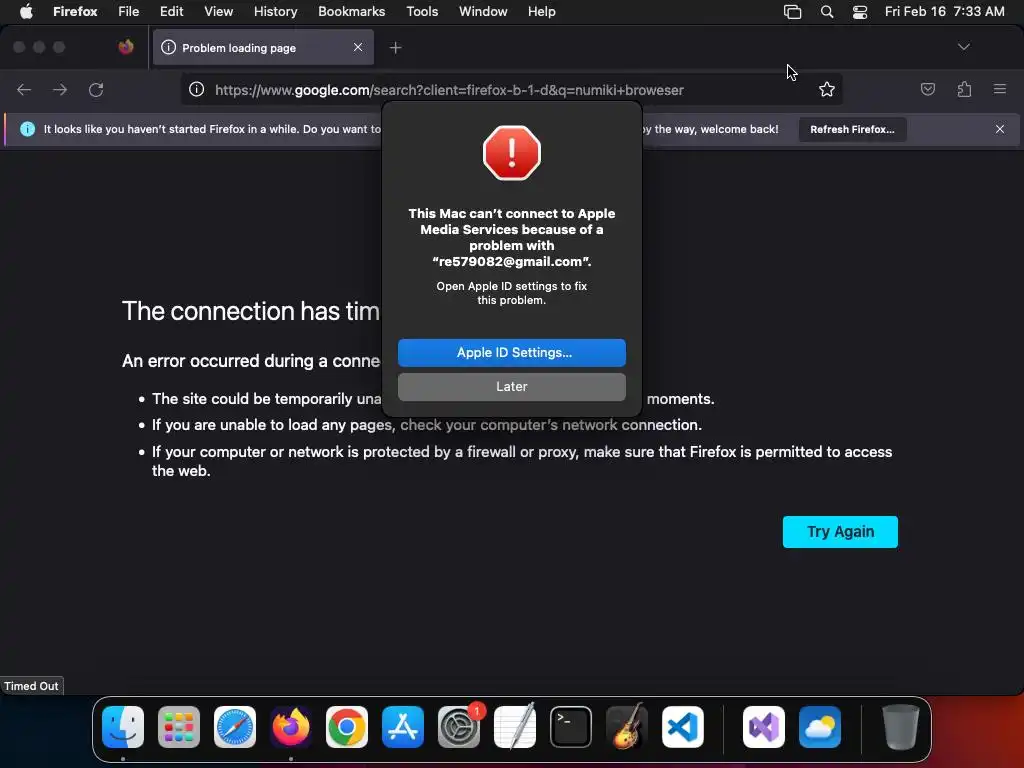Open the Window menu
This screenshot has width=1024, height=768.
tap(483, 12)
